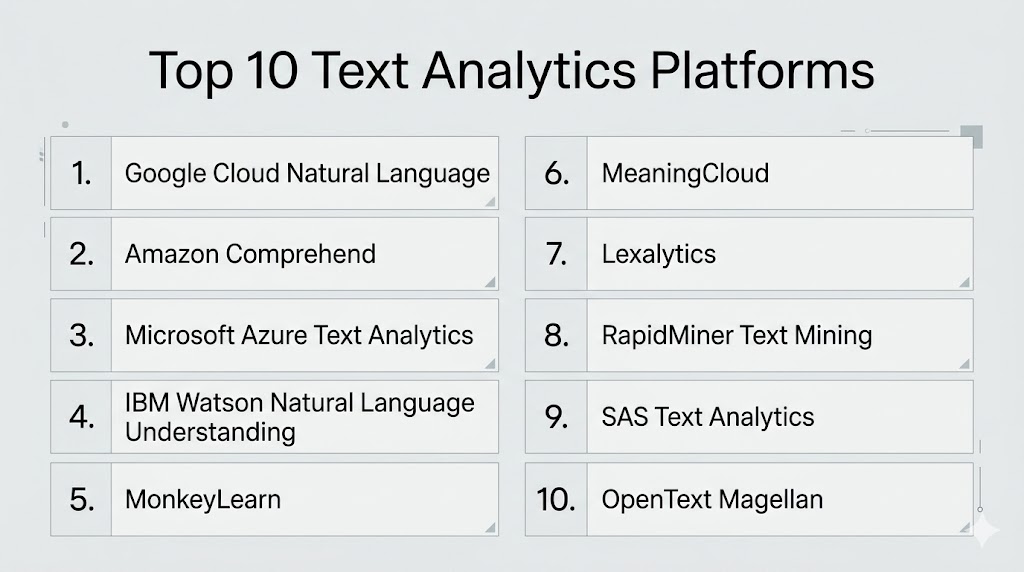
Task: Click the sparkle icon in bottom-right corner
Action: [984, 532]
